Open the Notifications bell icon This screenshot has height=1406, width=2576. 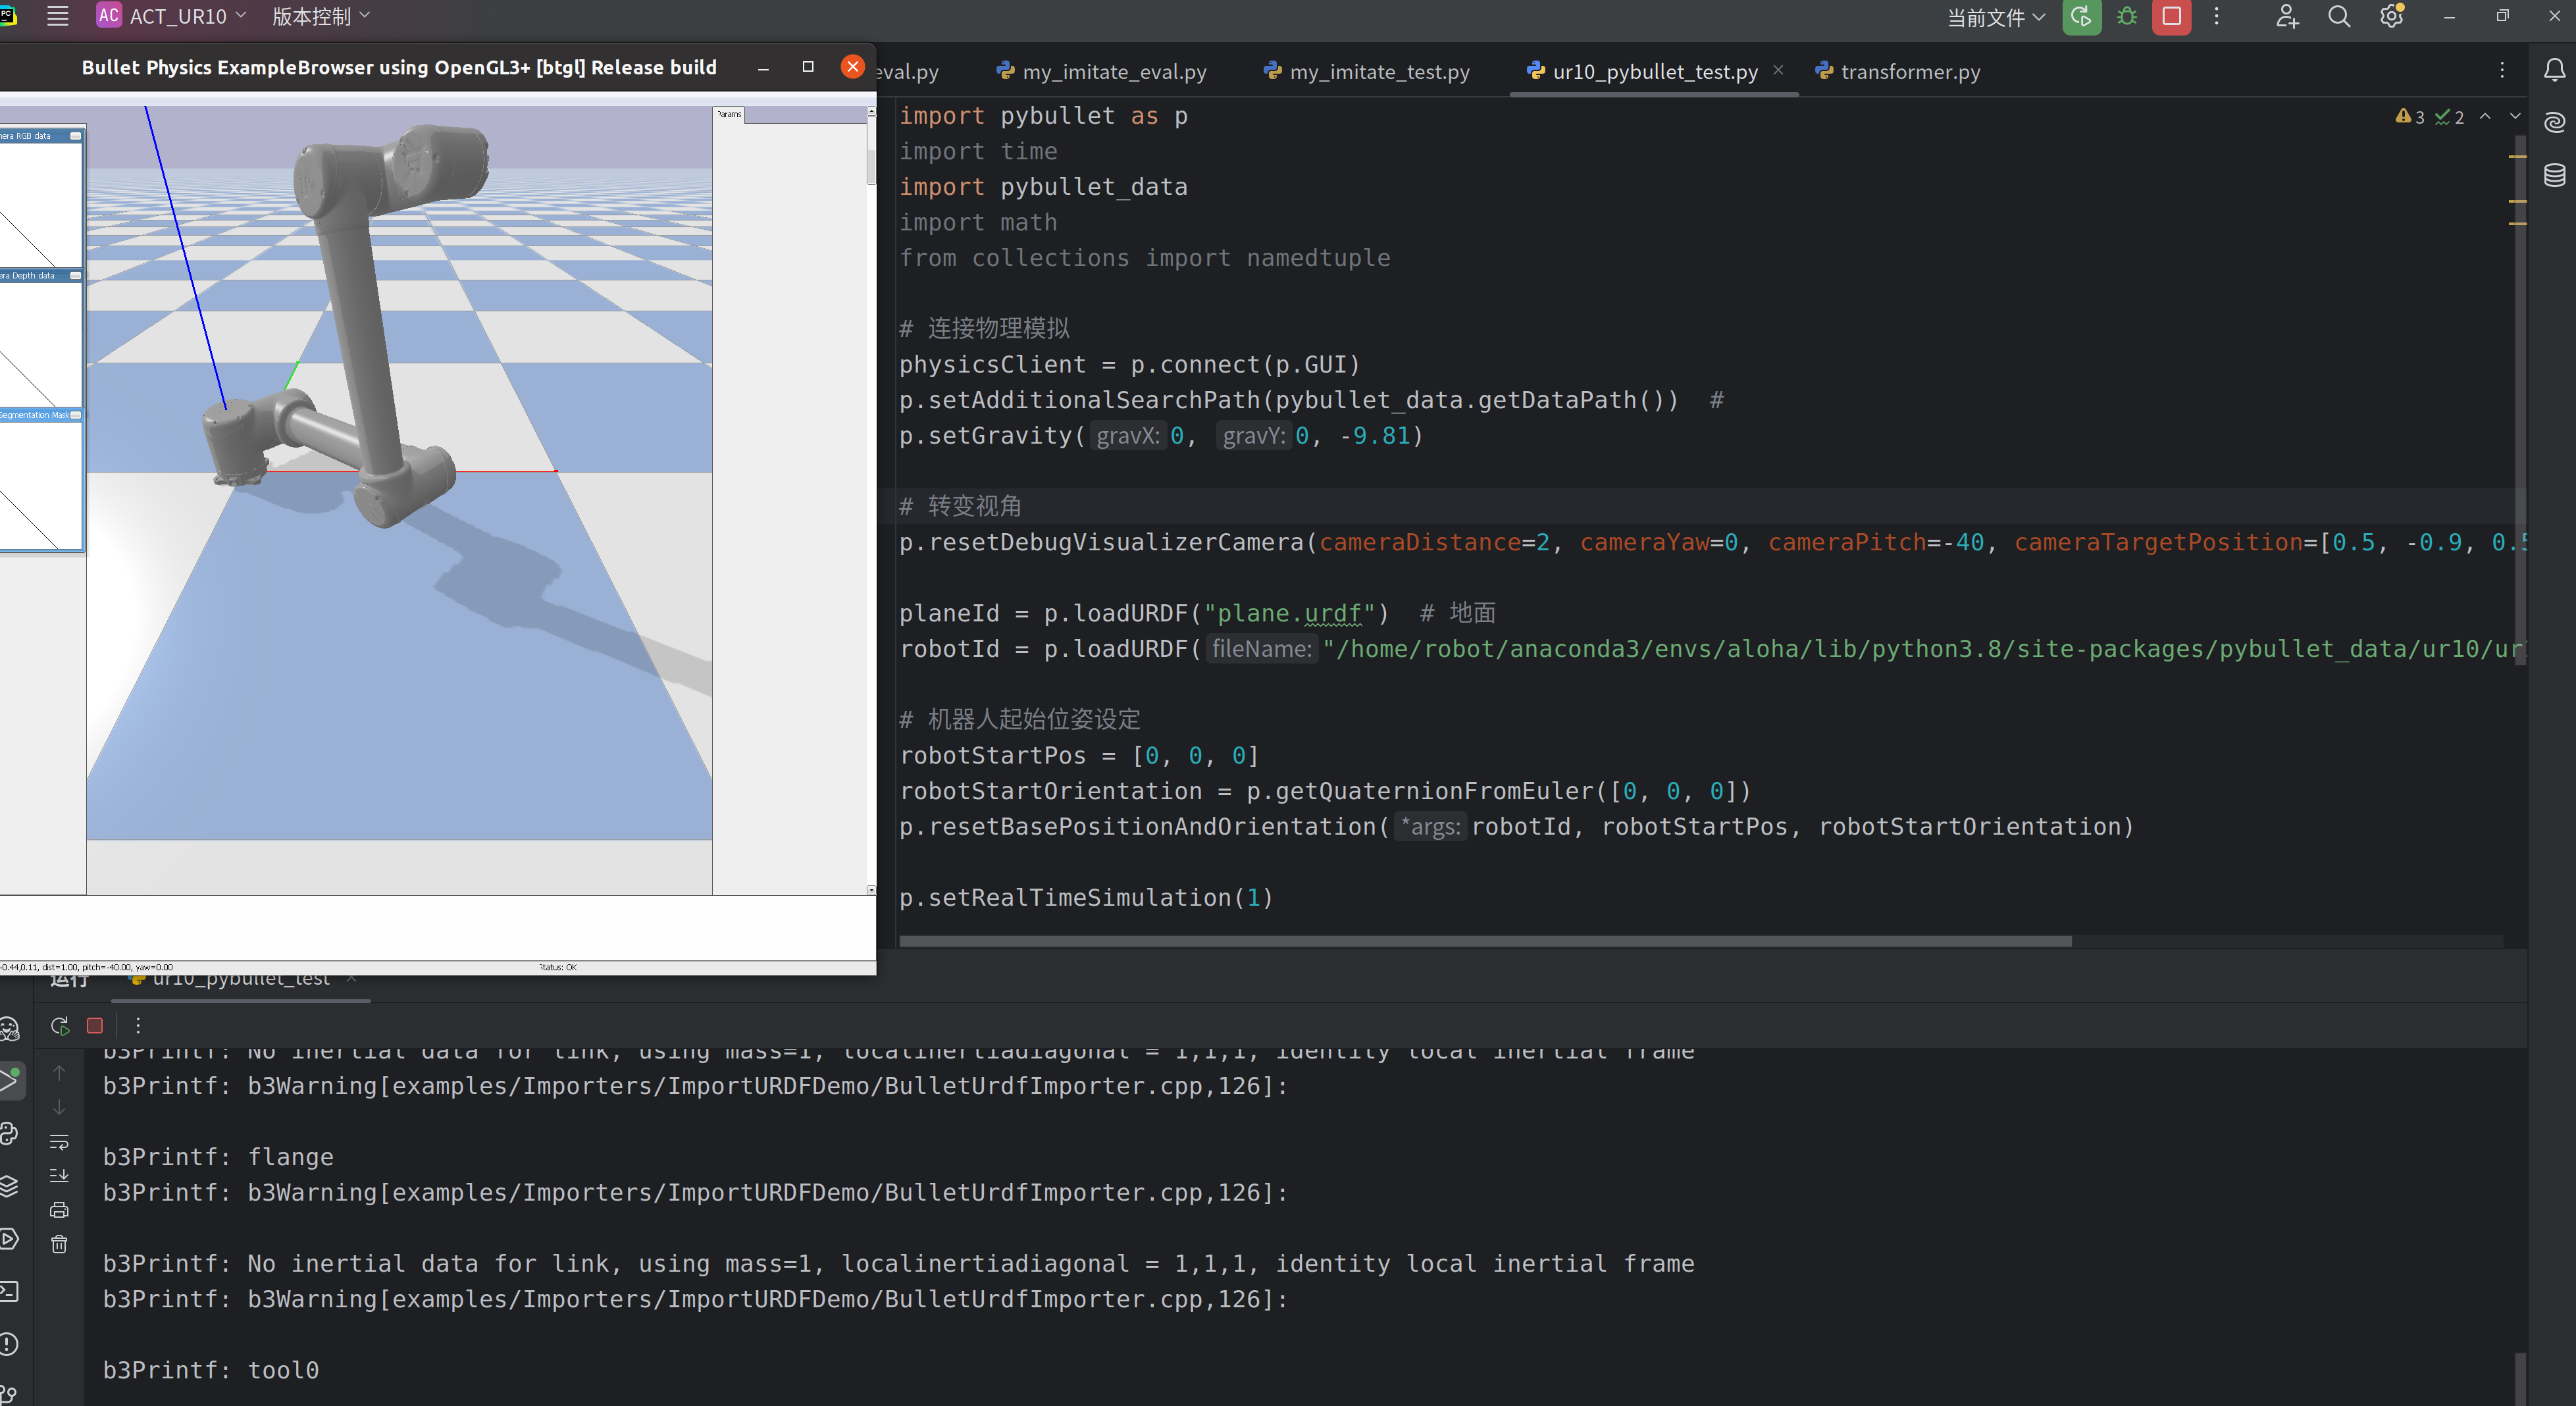tap(2554, 69)
